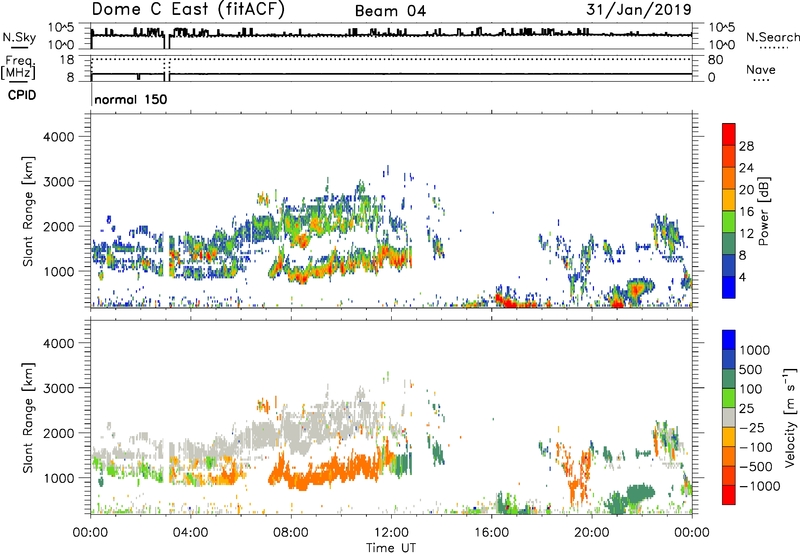This screenshot has height=554, width=800.
Task: Click the '80' Nave axis label
Action: pos(715,60)
